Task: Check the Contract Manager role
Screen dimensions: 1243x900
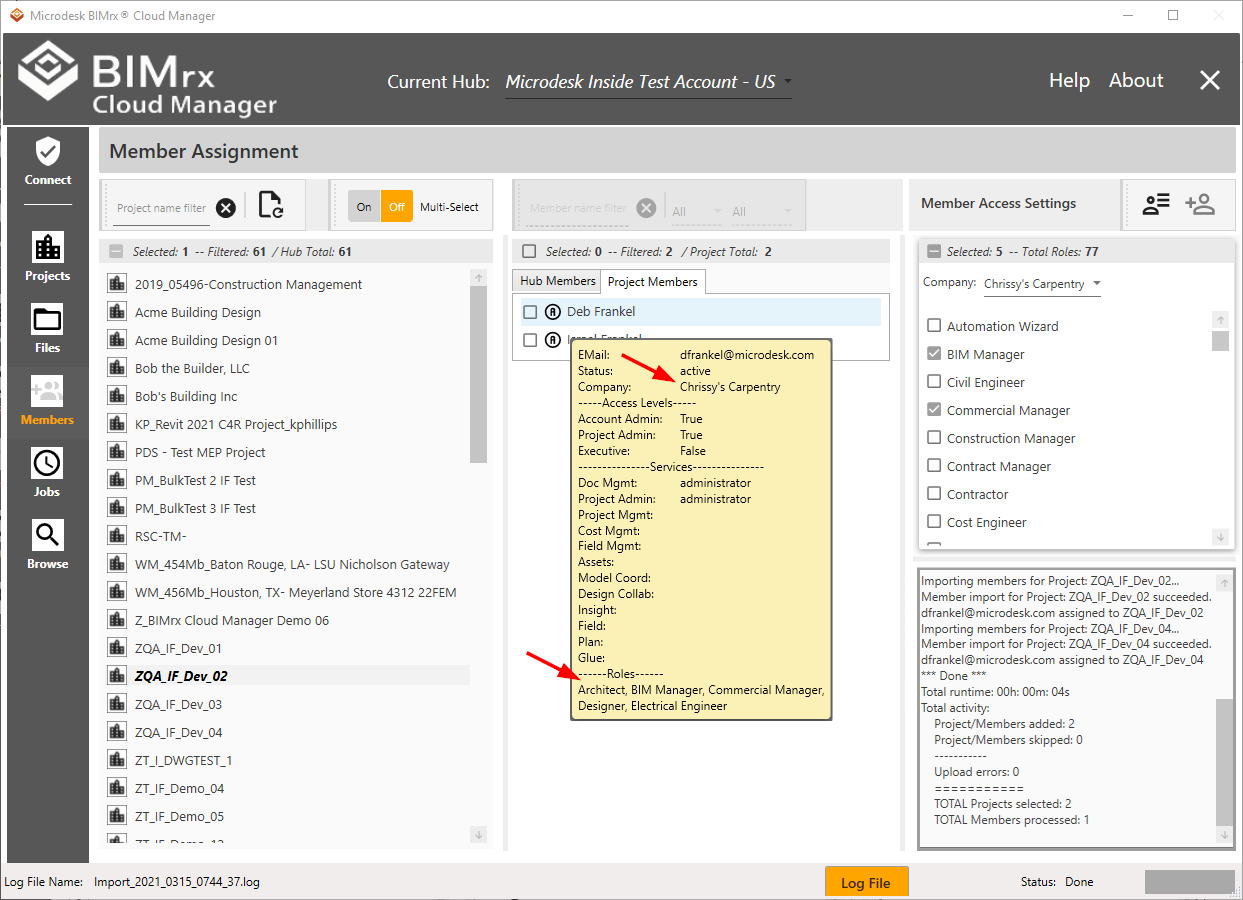Action: (934, 466)
